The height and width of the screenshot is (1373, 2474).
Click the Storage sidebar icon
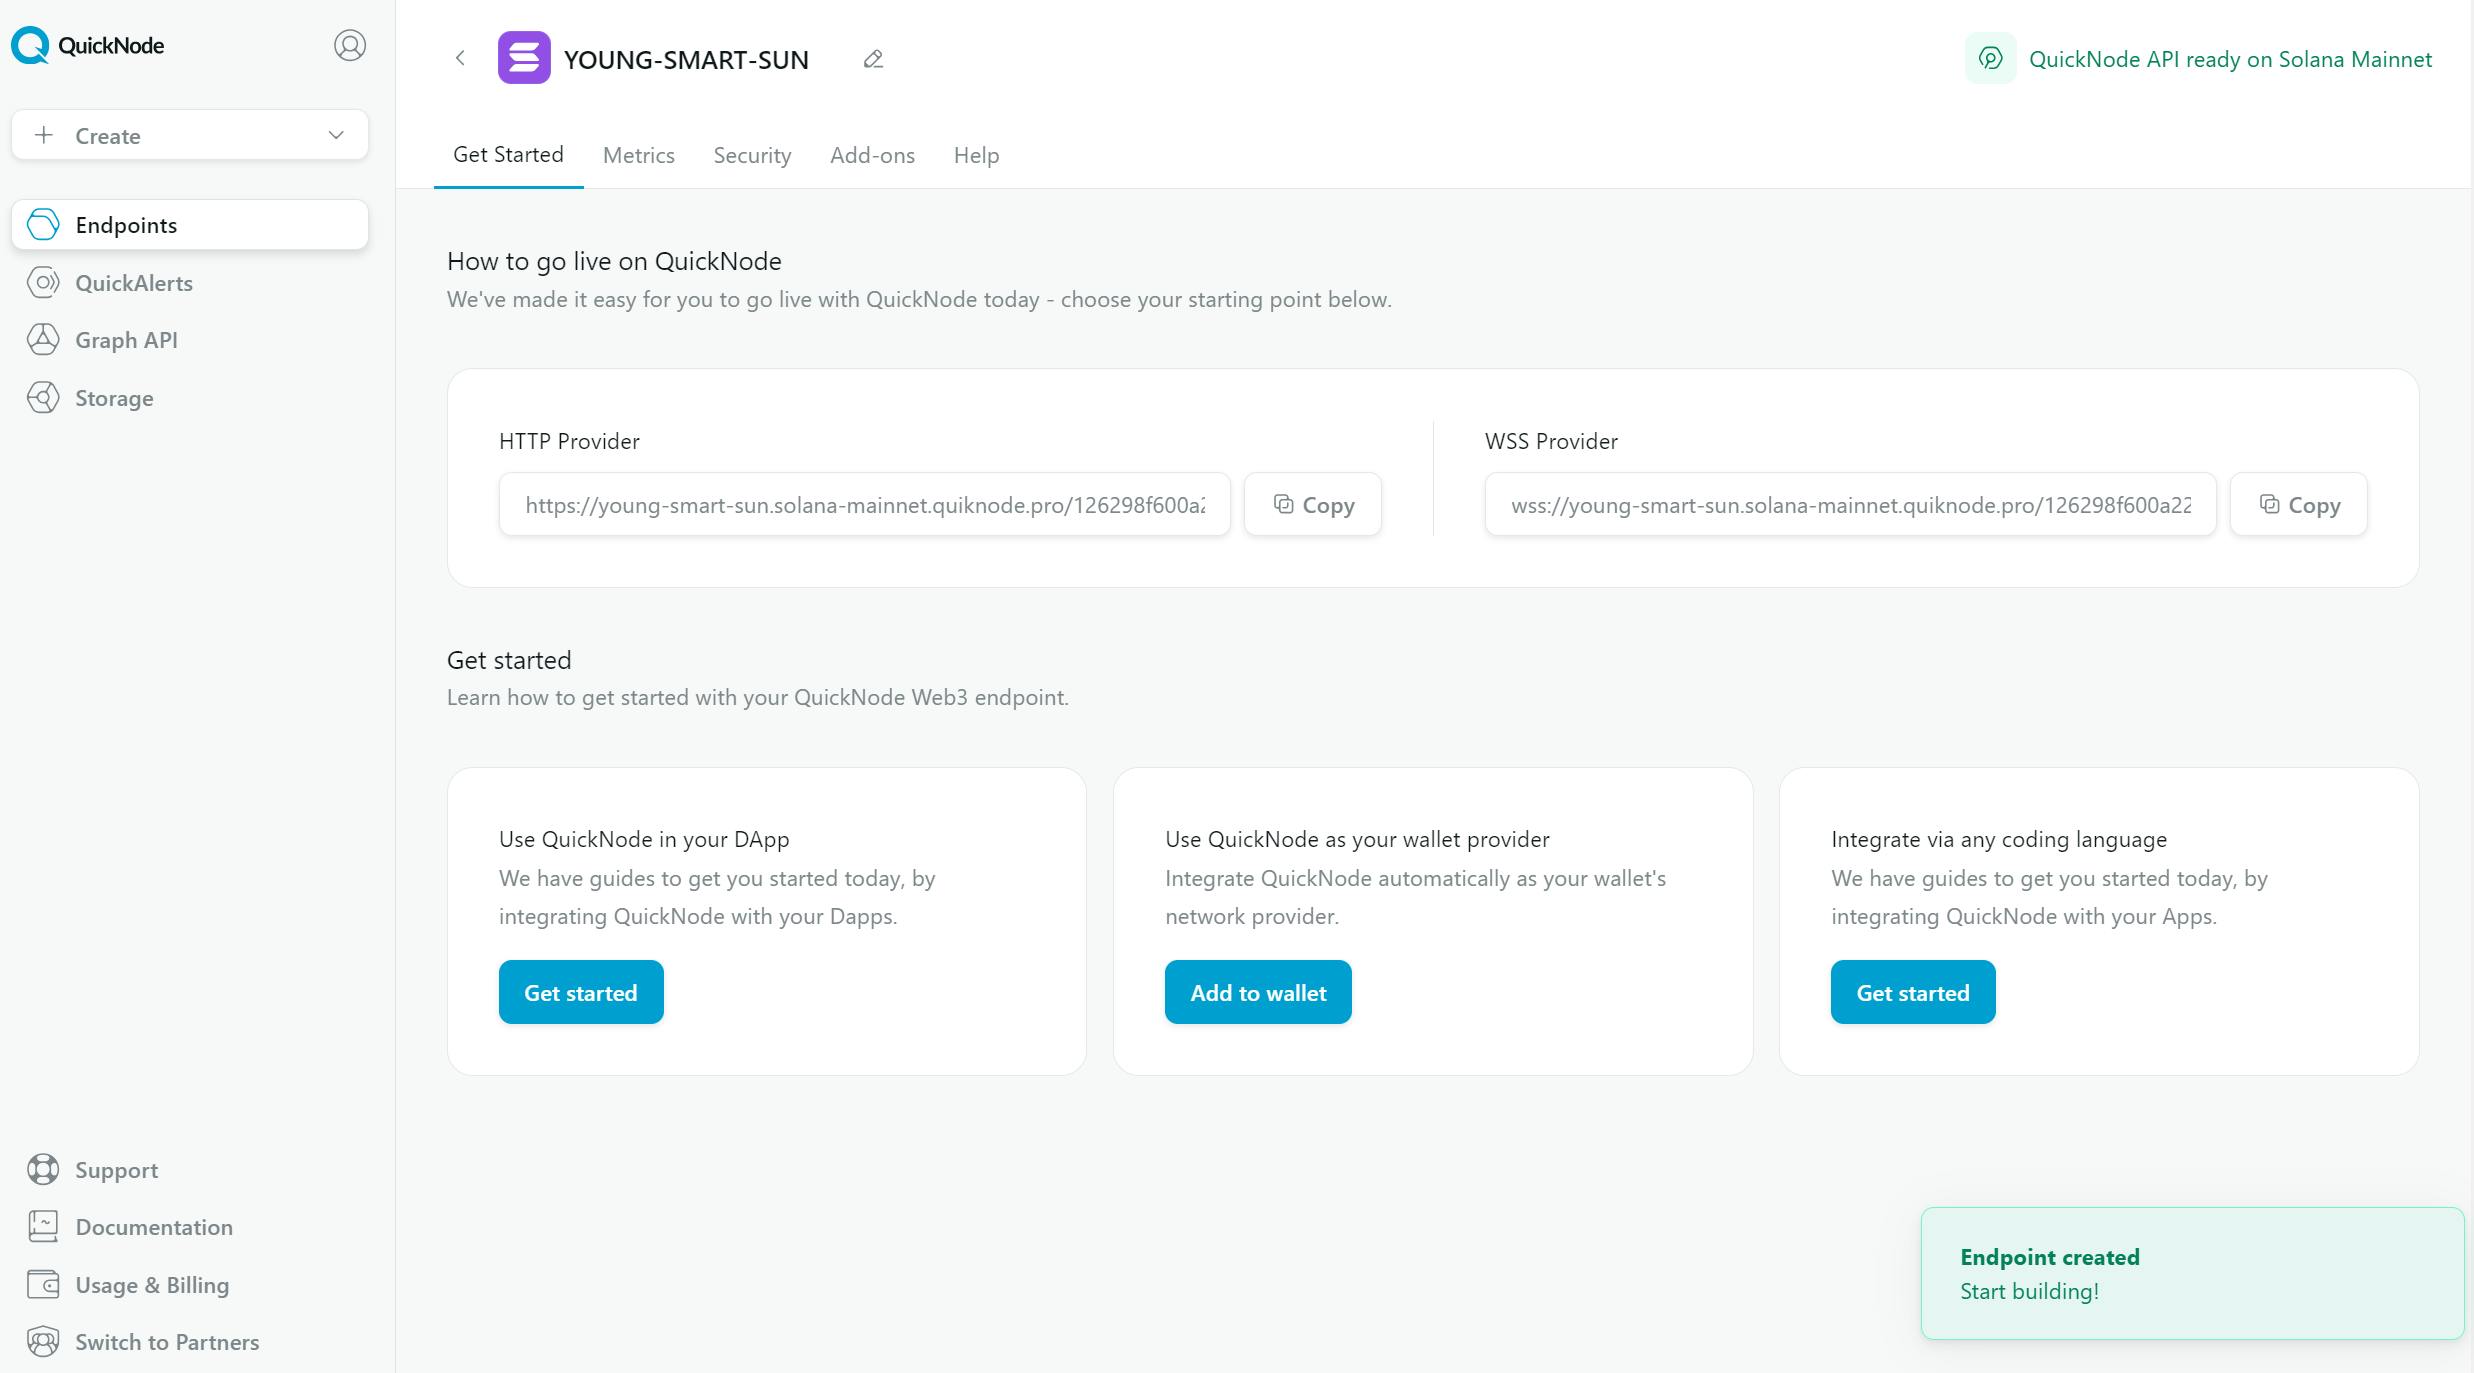tap(44, 397)
